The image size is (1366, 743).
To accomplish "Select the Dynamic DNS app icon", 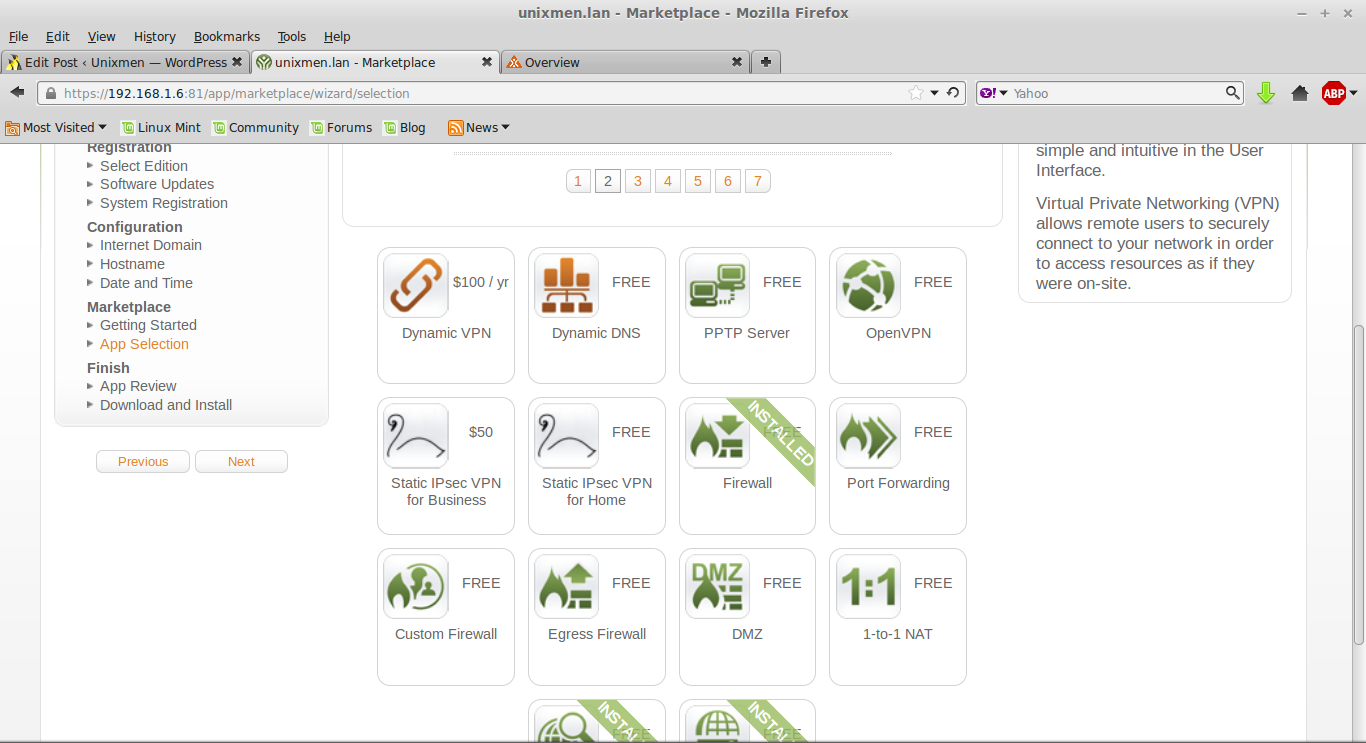I will coord(566,285).
